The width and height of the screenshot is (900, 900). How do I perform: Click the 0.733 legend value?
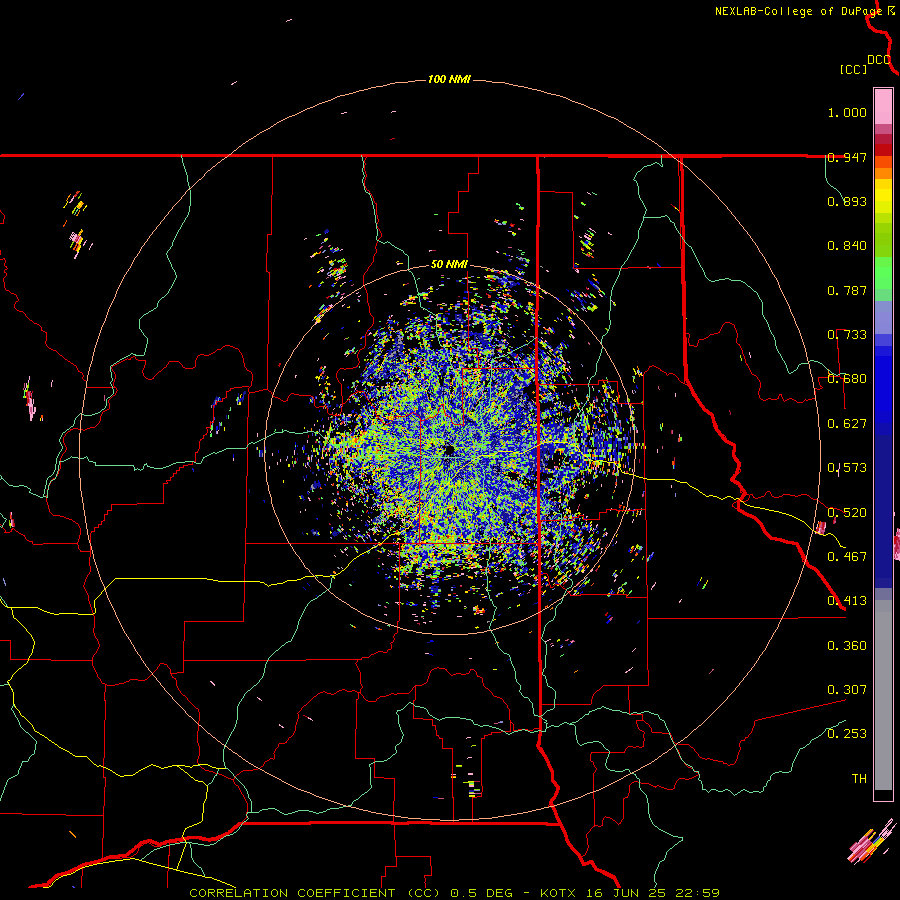[847, 335]
